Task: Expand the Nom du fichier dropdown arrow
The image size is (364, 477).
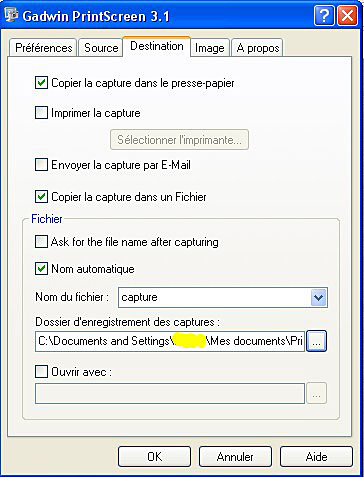Action: [x=319, y=297]
